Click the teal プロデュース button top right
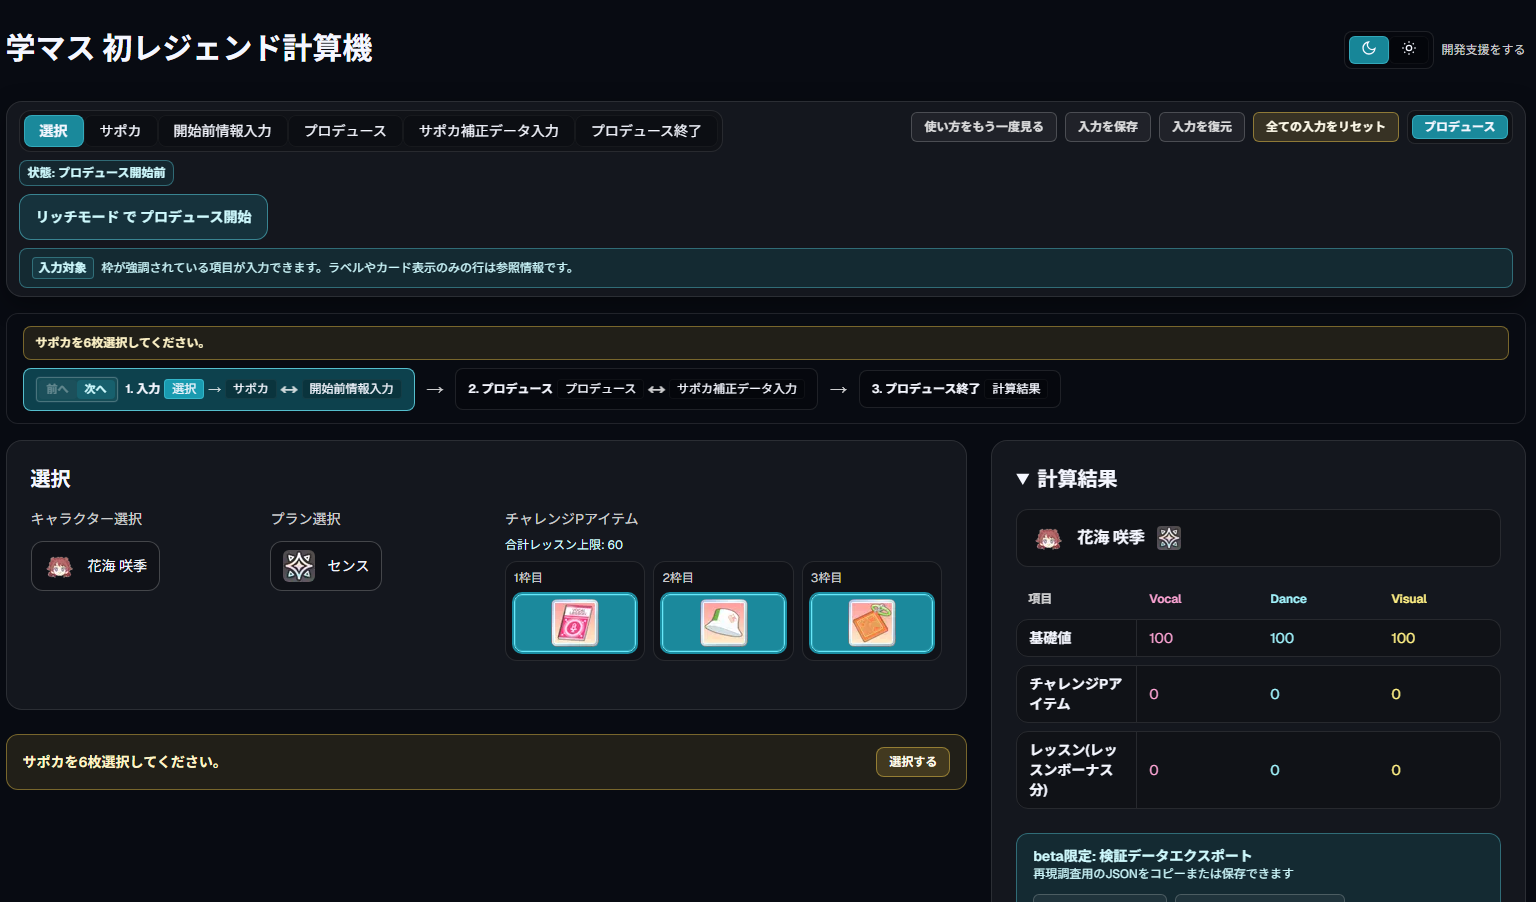This screenshot has width=1536, height=902. pyautogui.click(x=1459, y=127)
